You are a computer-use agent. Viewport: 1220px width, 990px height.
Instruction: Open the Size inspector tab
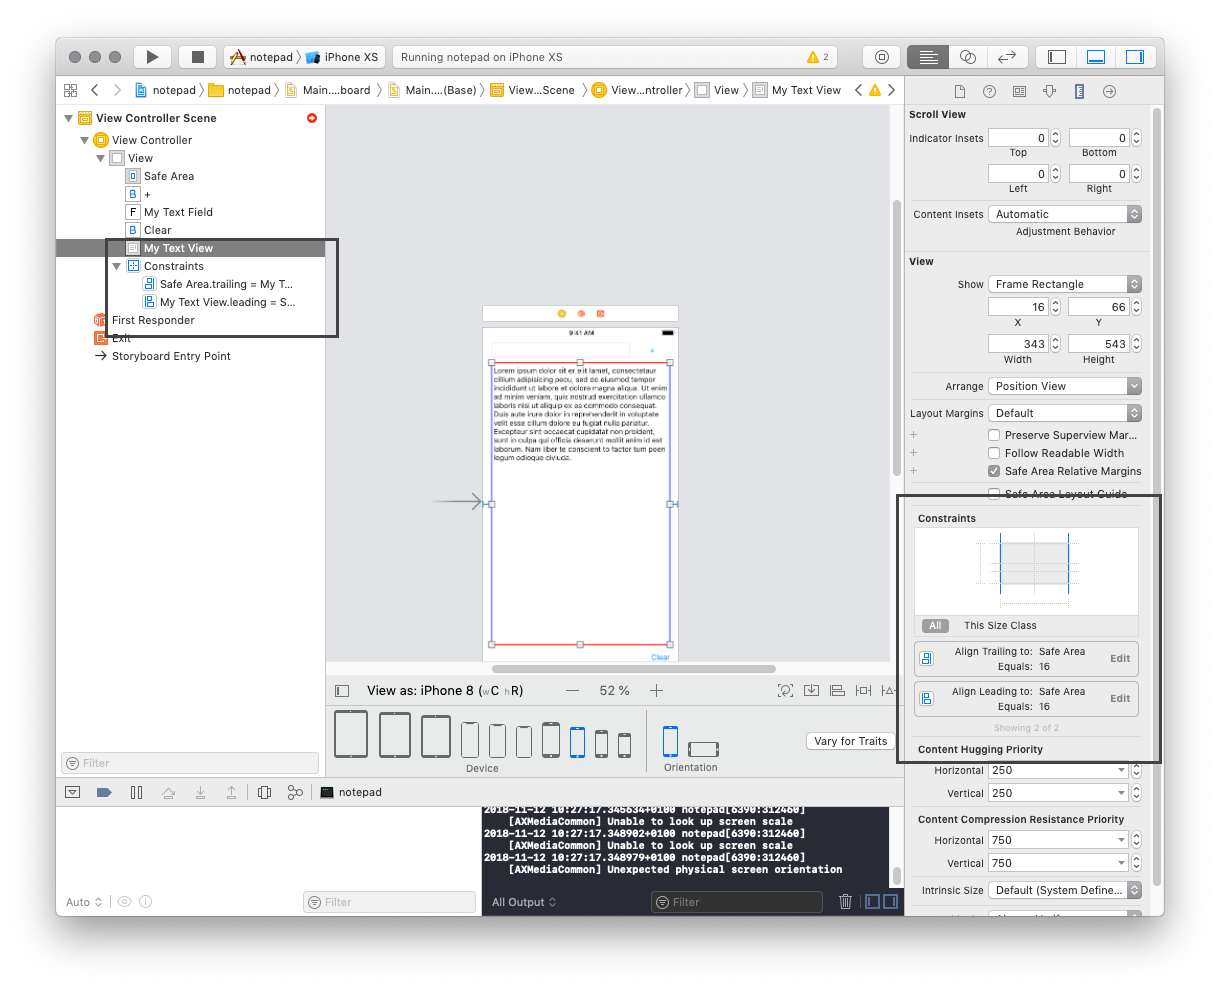coord(1079,91)
